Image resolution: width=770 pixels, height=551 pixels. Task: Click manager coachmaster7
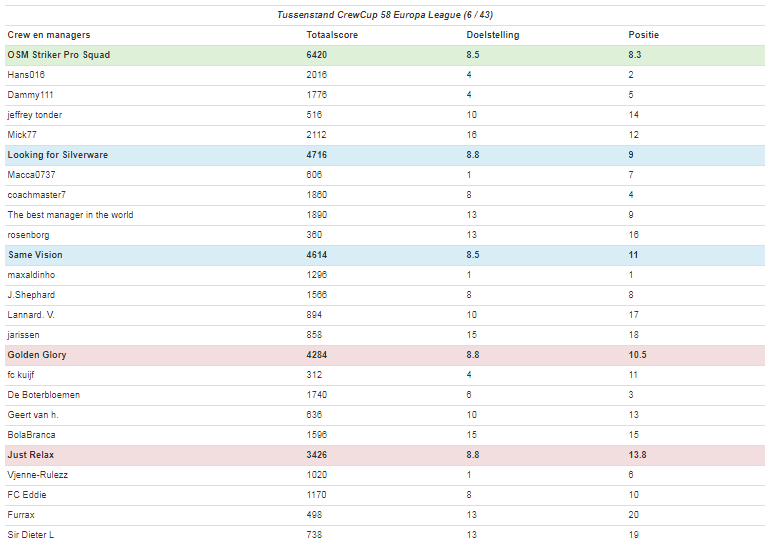click(37, 195)
